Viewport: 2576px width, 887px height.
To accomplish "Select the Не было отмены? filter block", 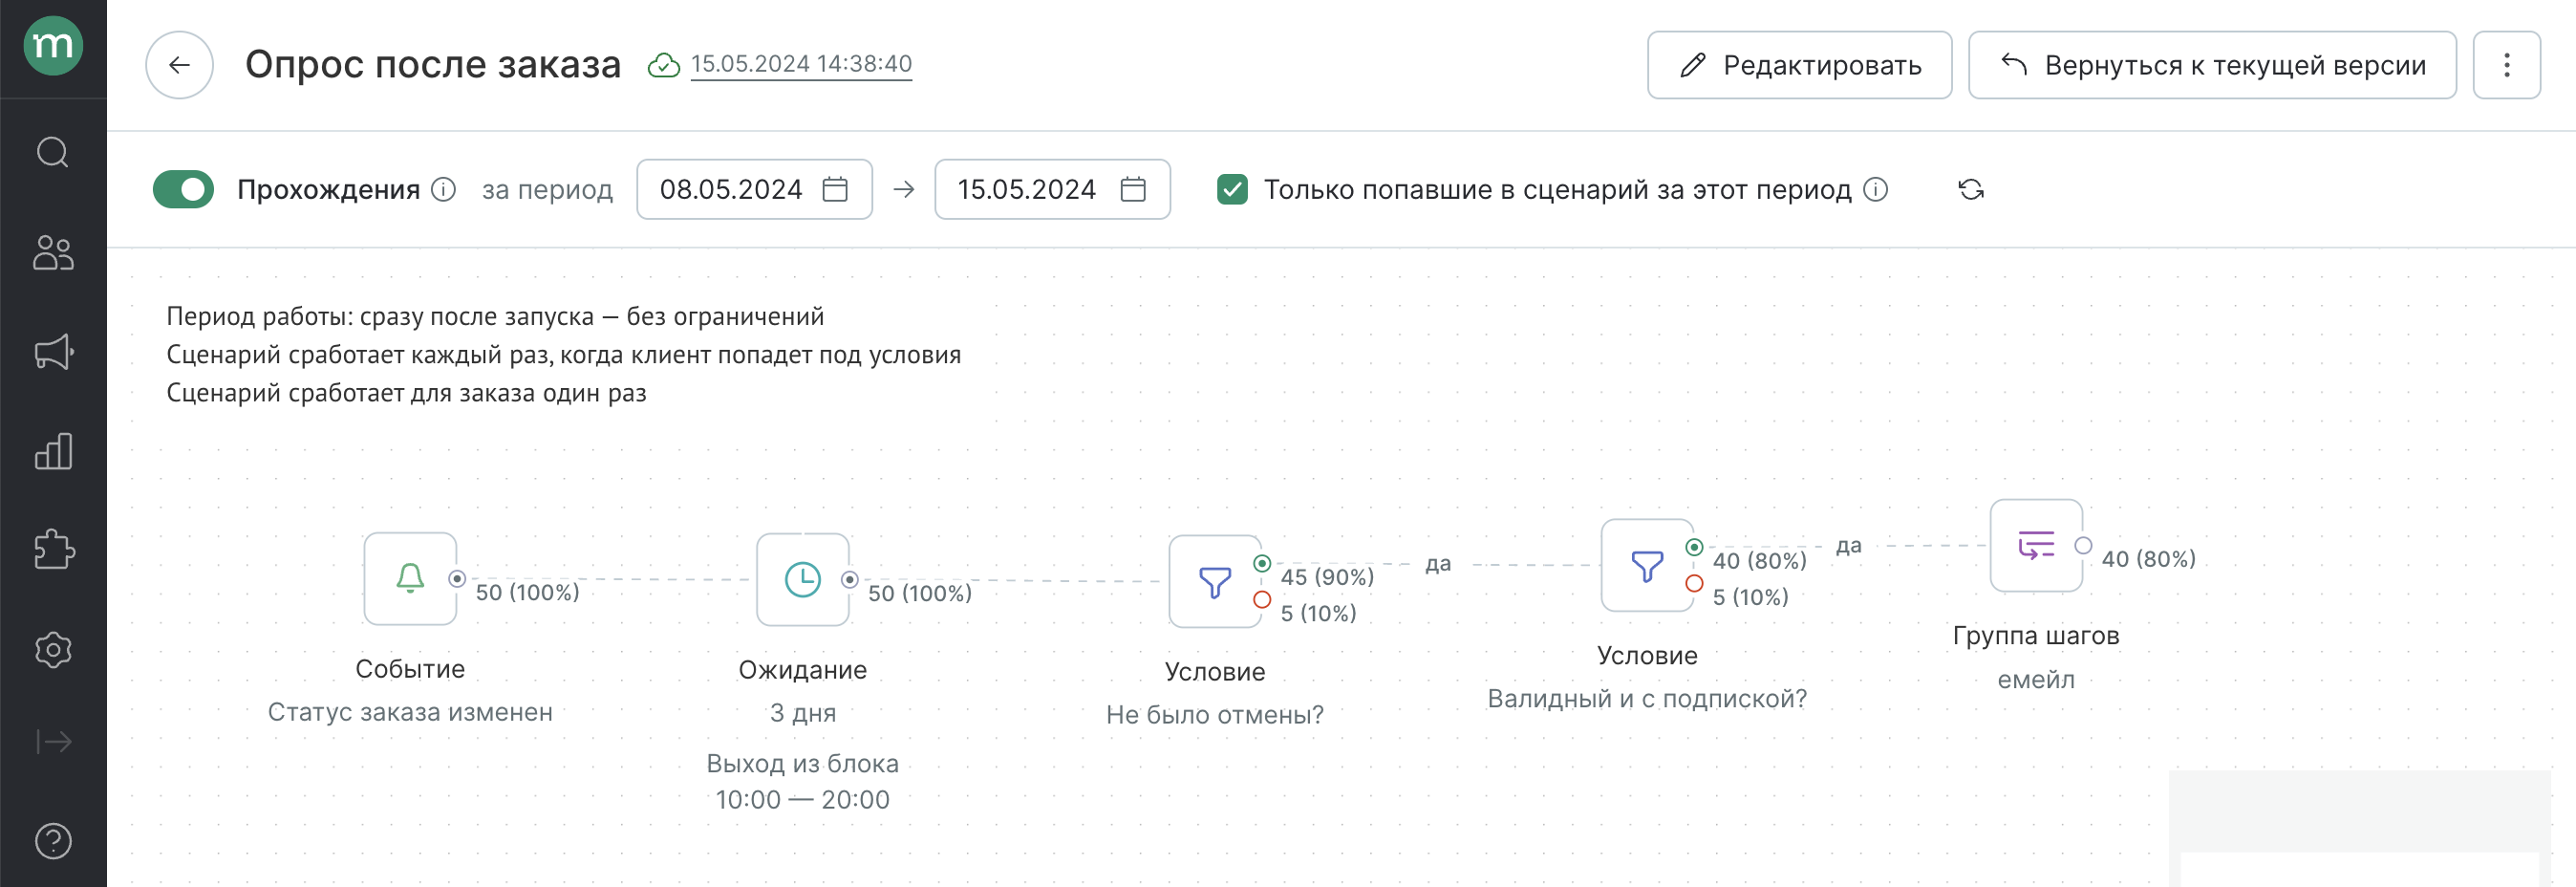I will [x=1215, y=581].
